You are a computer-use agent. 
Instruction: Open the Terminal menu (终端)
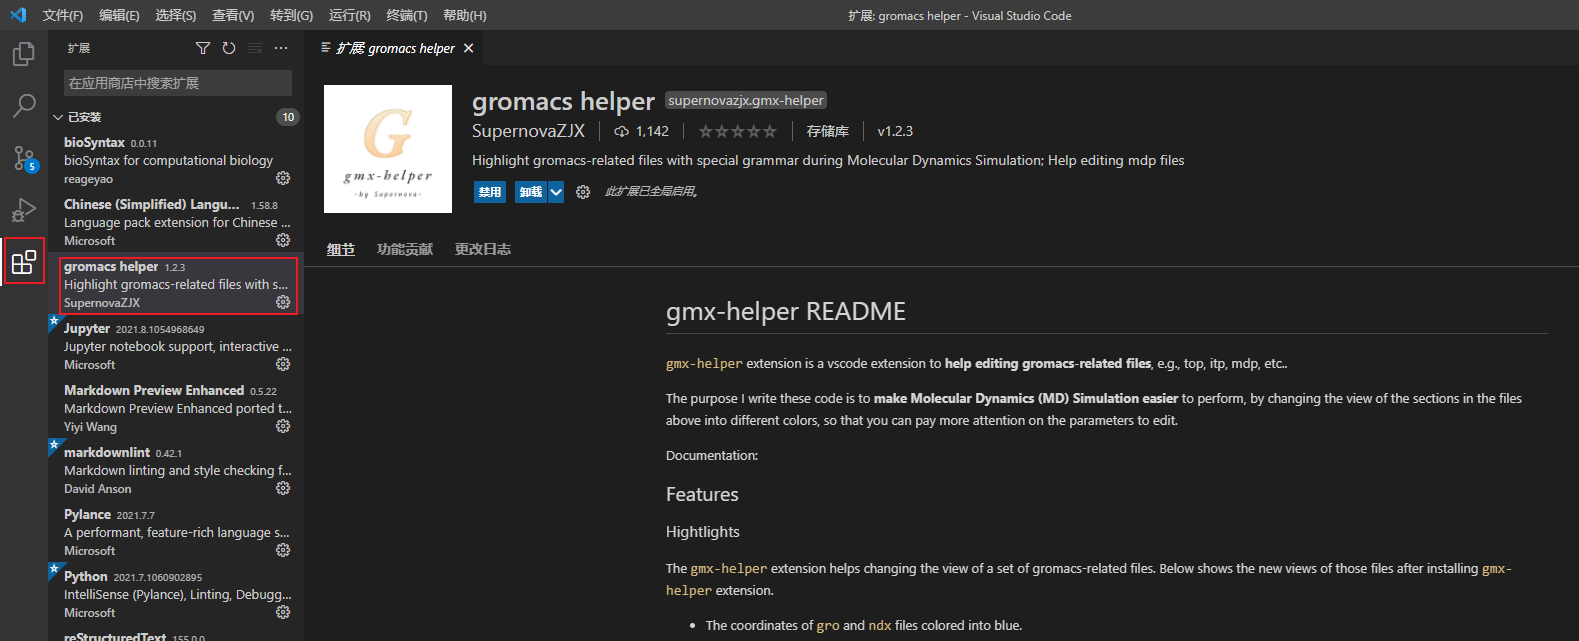(406, 15)
